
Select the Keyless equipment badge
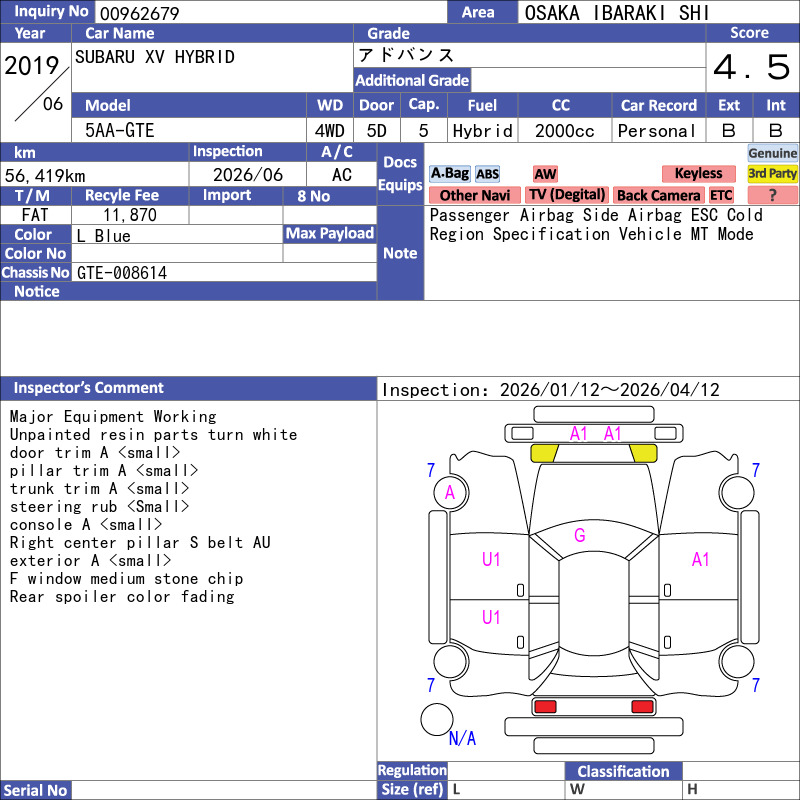pos(697,174)
